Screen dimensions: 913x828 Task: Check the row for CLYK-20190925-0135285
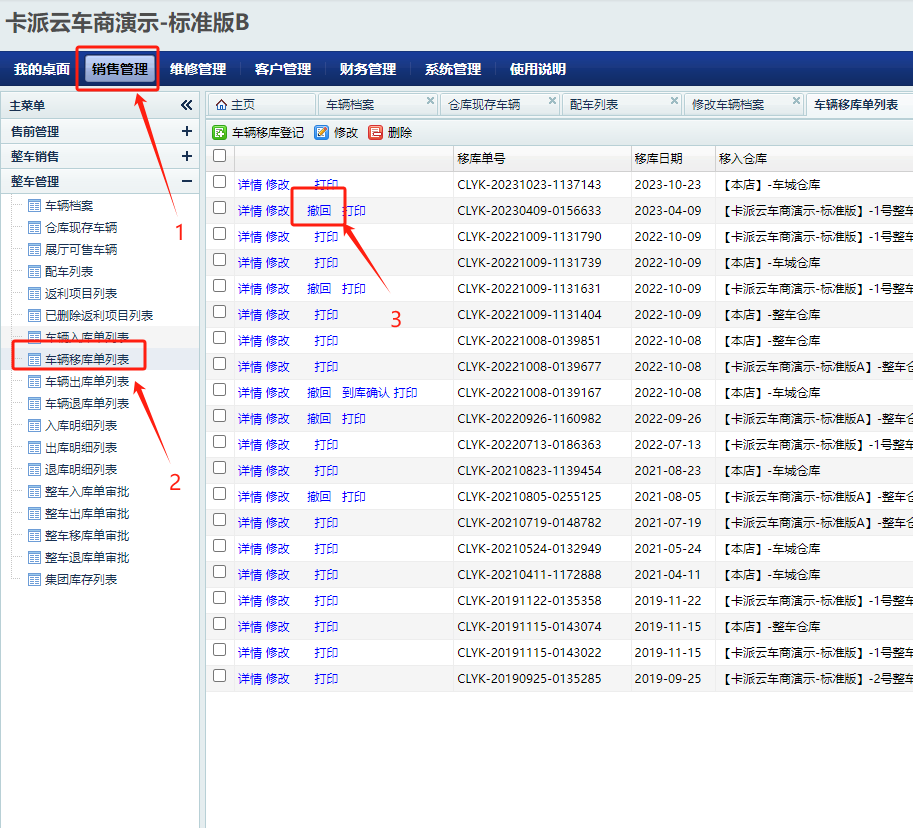pyautogui.click(x=220, y=676)
